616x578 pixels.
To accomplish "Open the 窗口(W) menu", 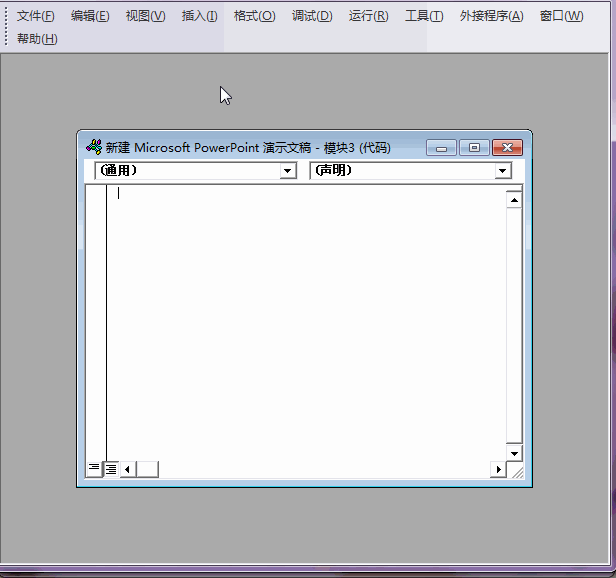I will tap(561, 16).
